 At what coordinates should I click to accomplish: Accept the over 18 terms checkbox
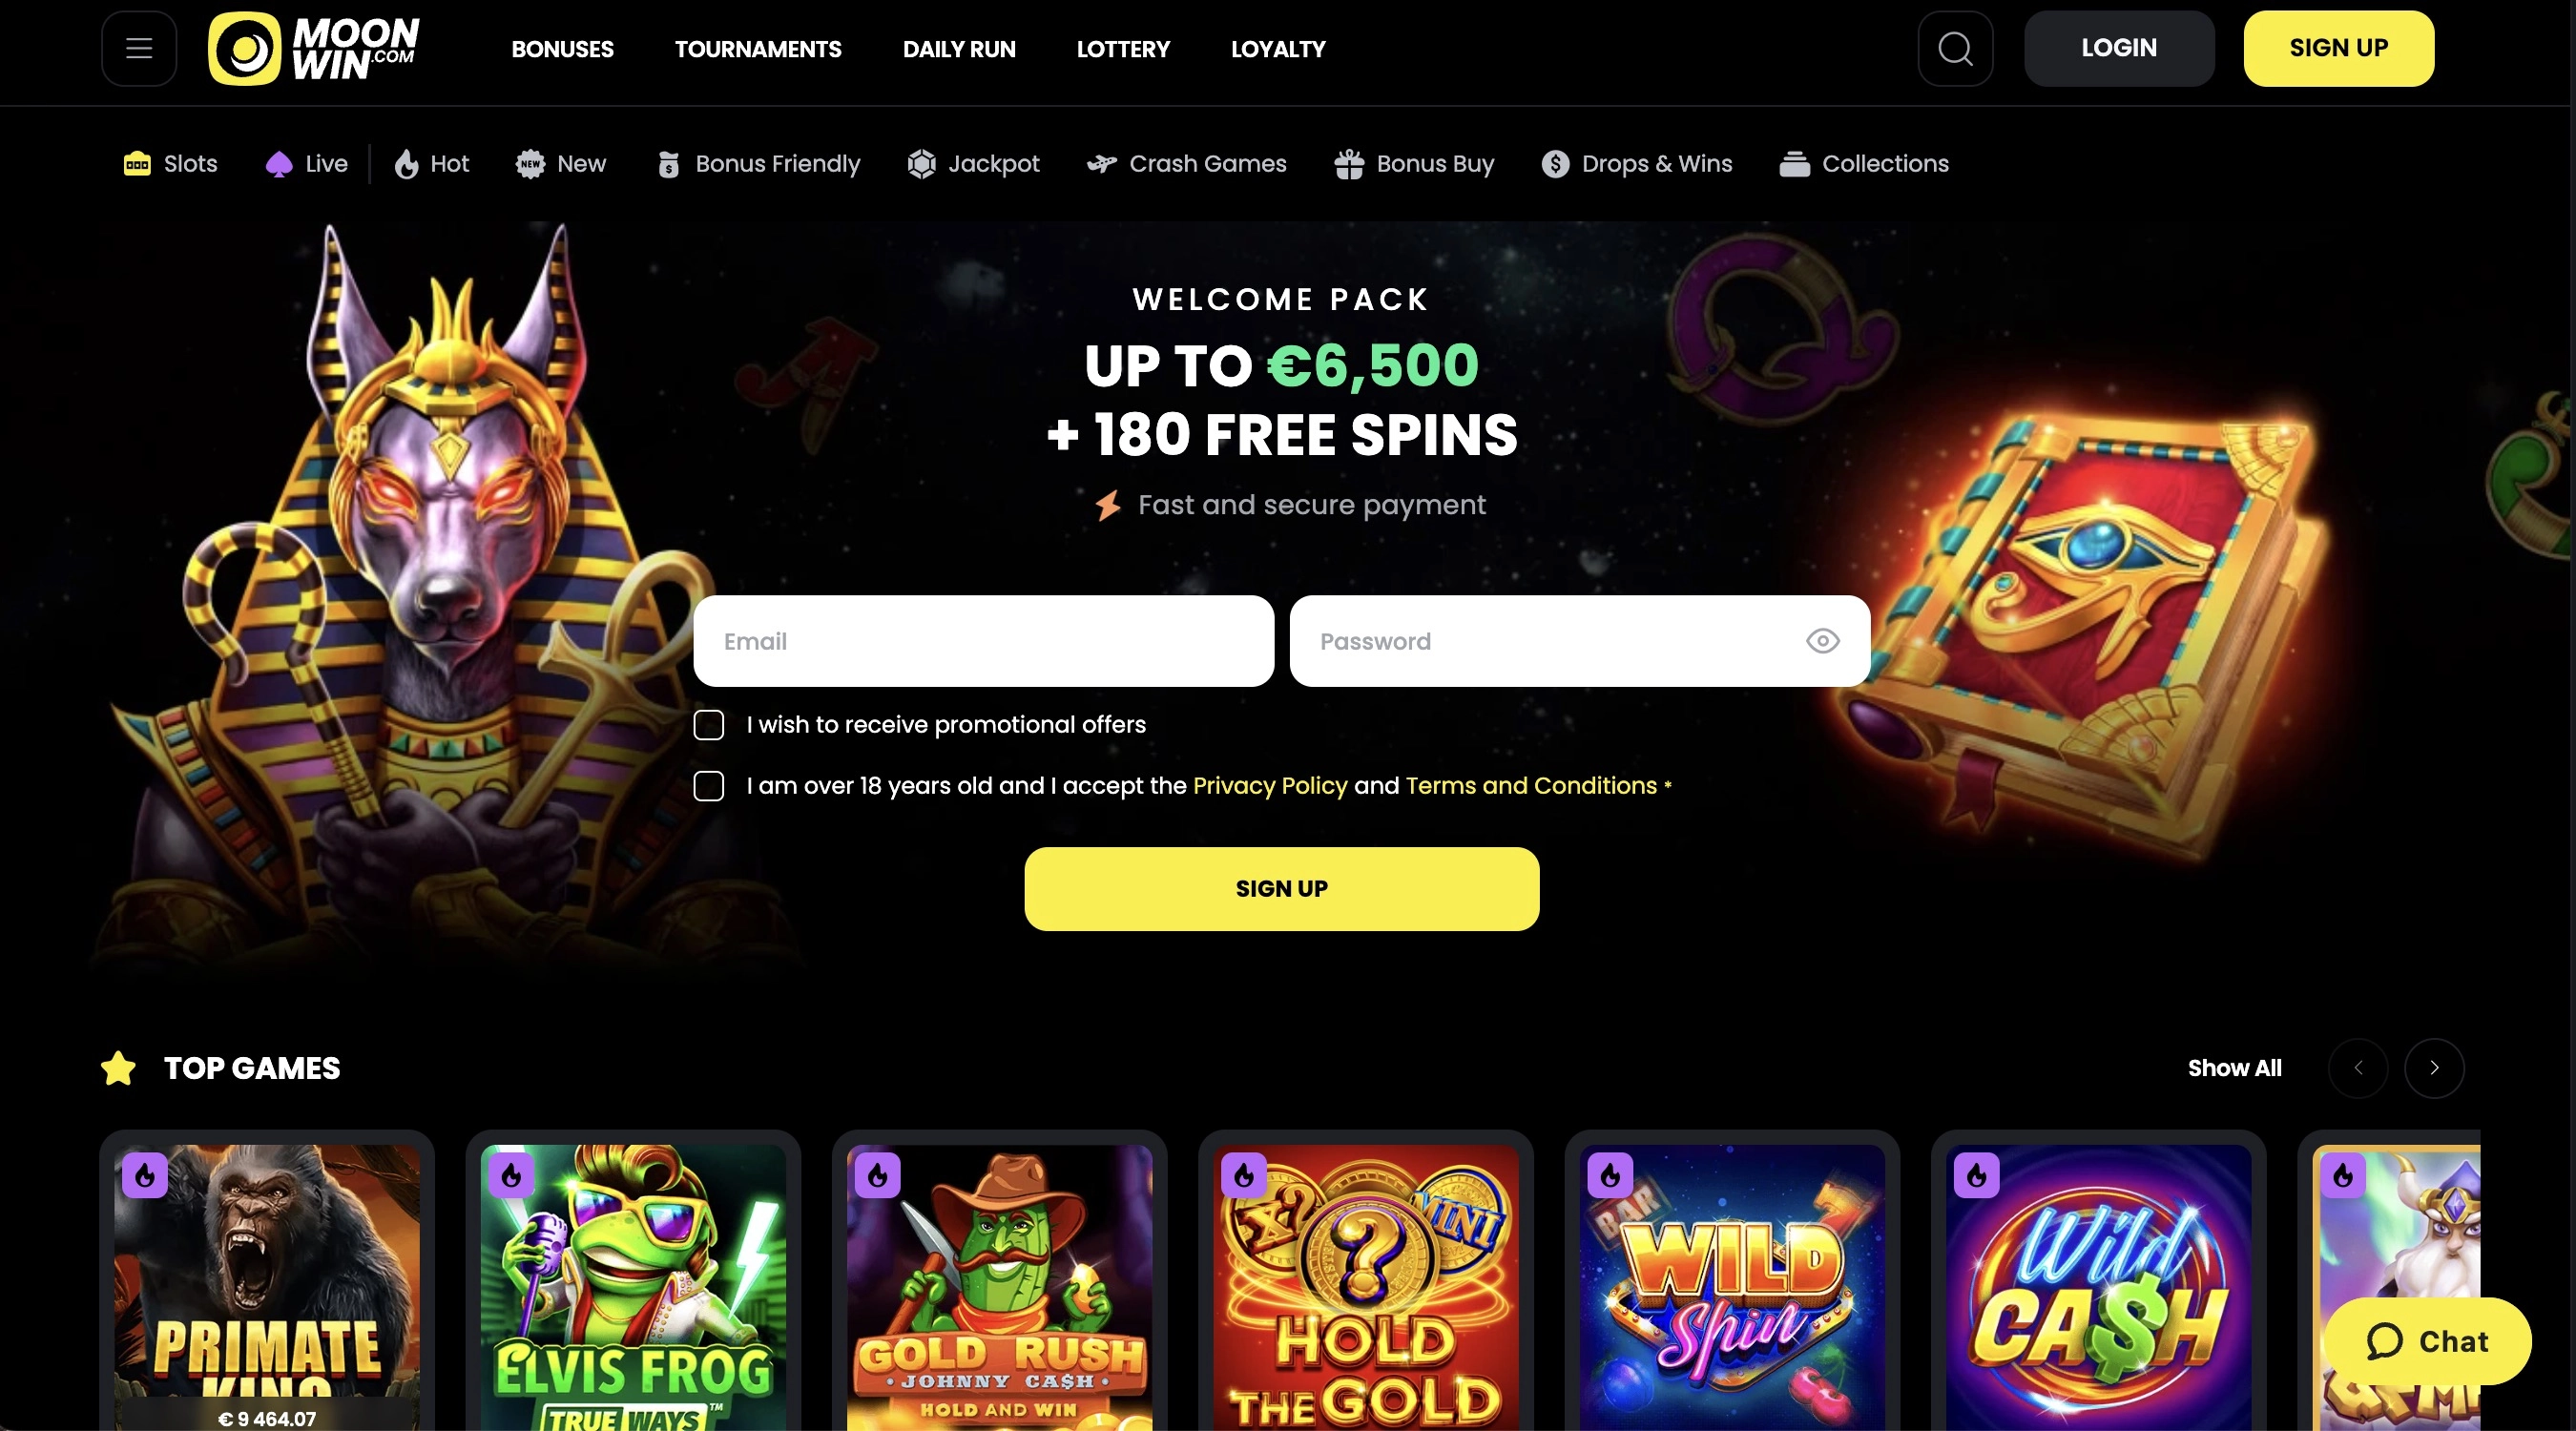709,786
